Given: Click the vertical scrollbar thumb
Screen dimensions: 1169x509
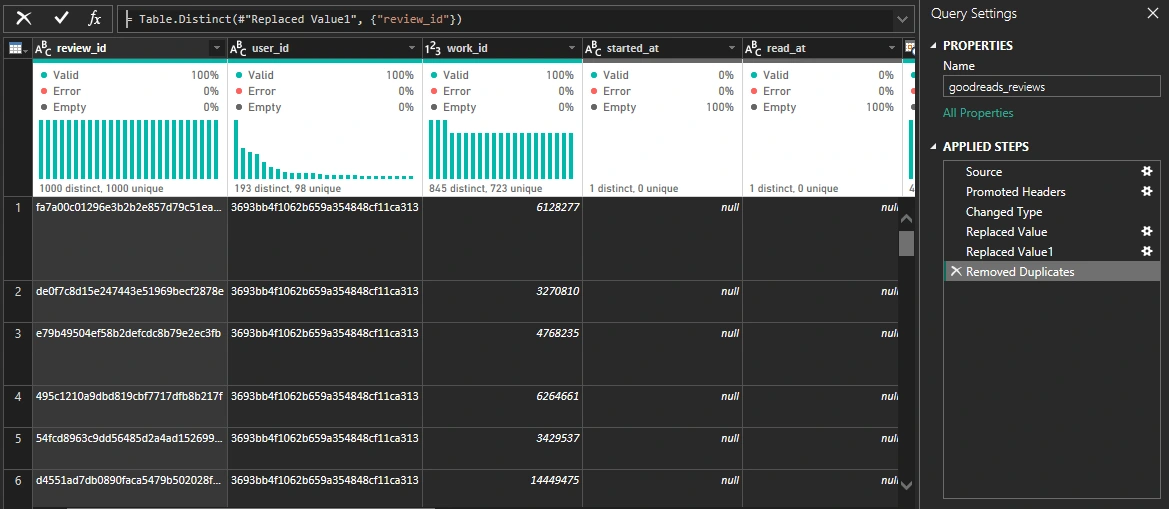Looking at the screenshot, I should coord(906,243).
